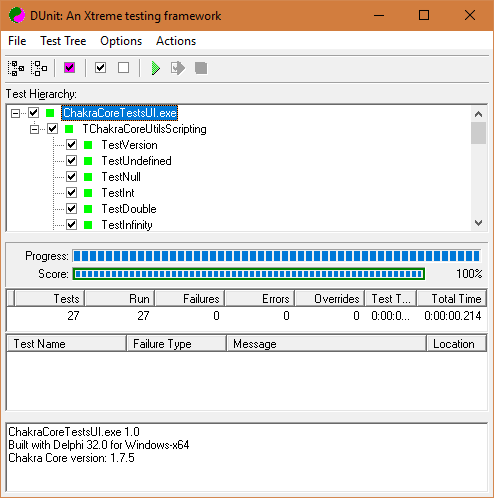Click the deselect current test empty box icon
Image resolution: width=494 pixels, height=498 pixels.
[123, 68]
